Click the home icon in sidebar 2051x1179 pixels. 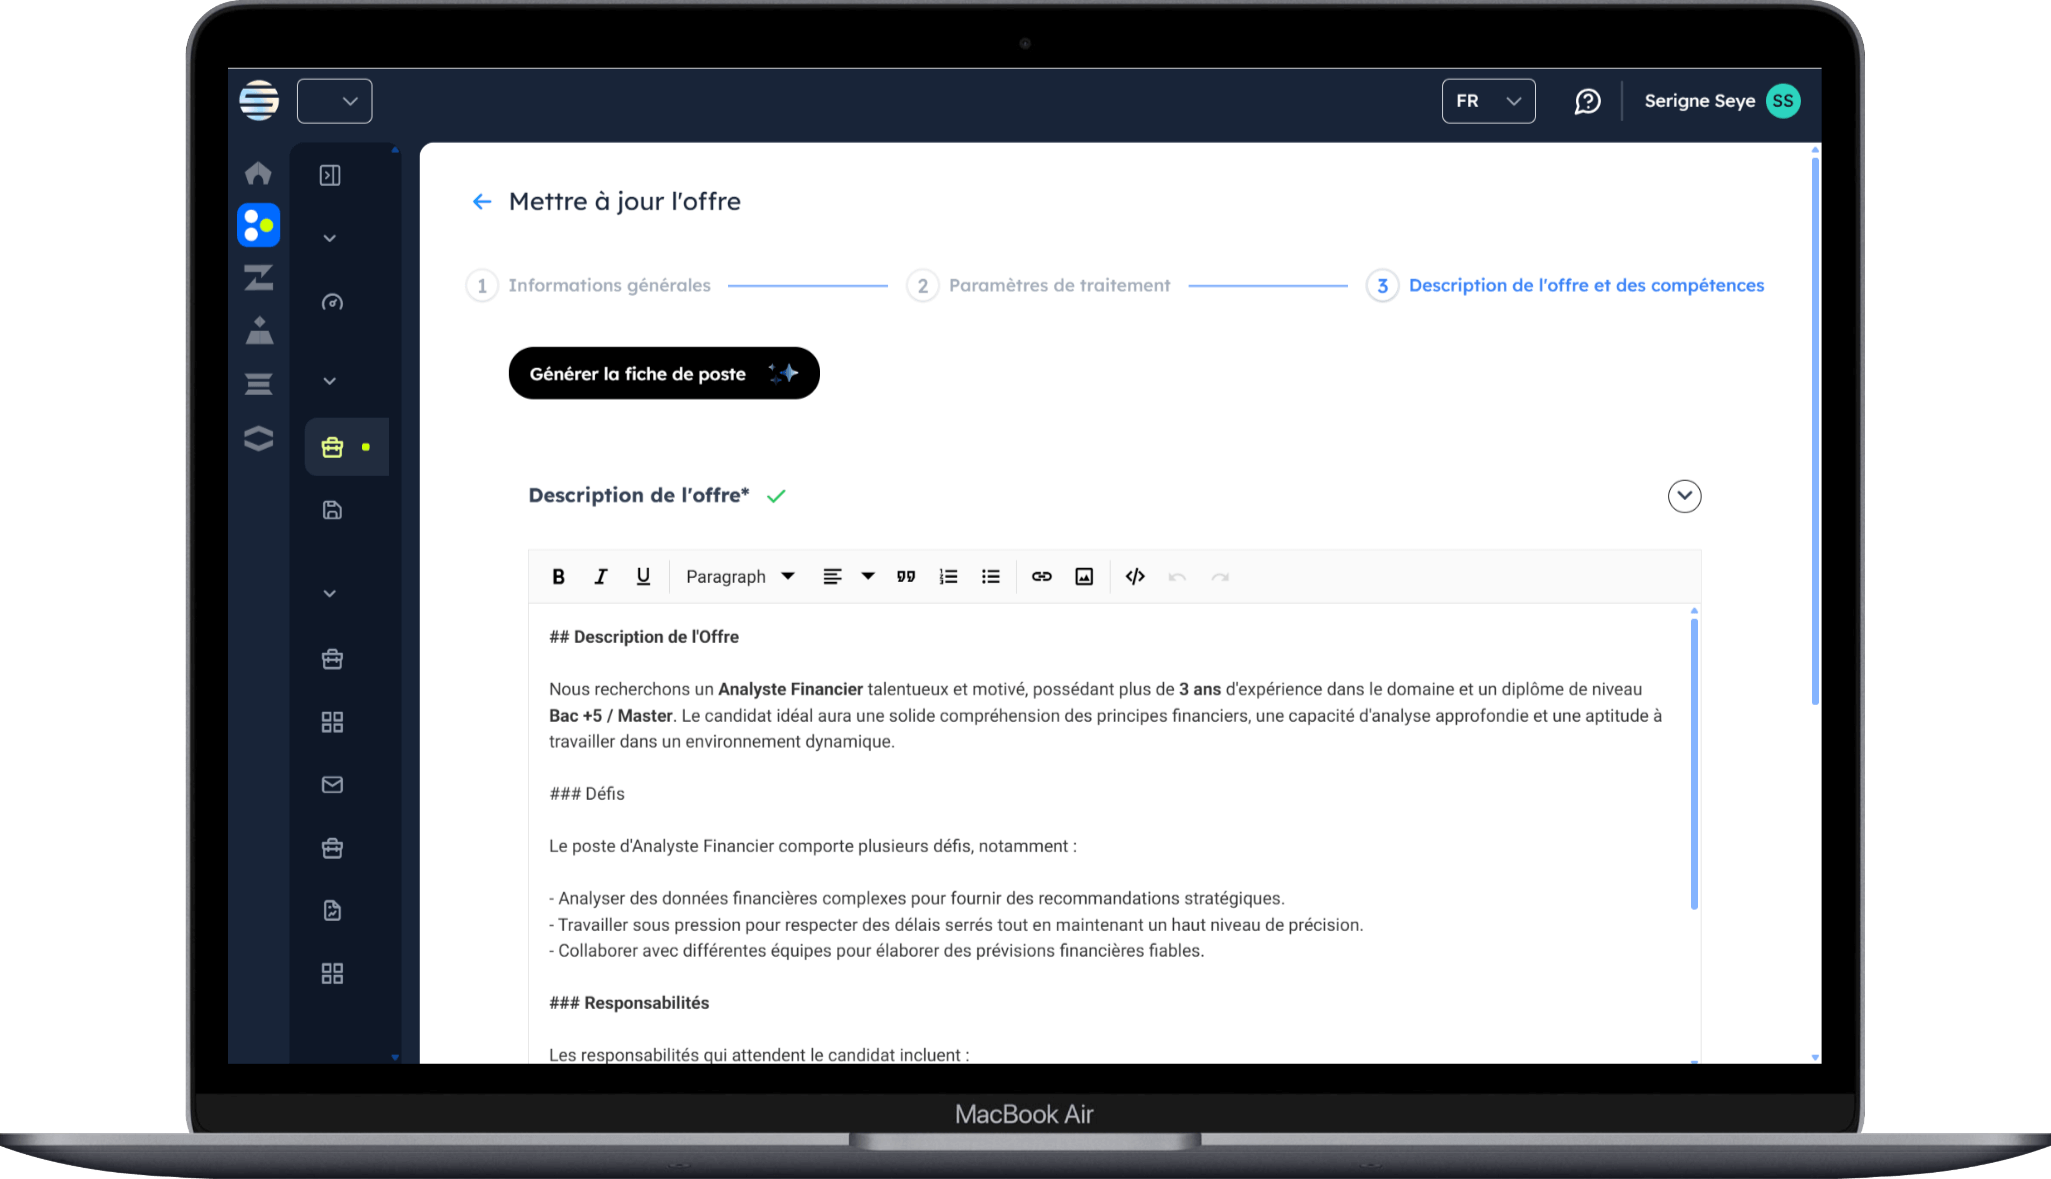coord(258,173)
